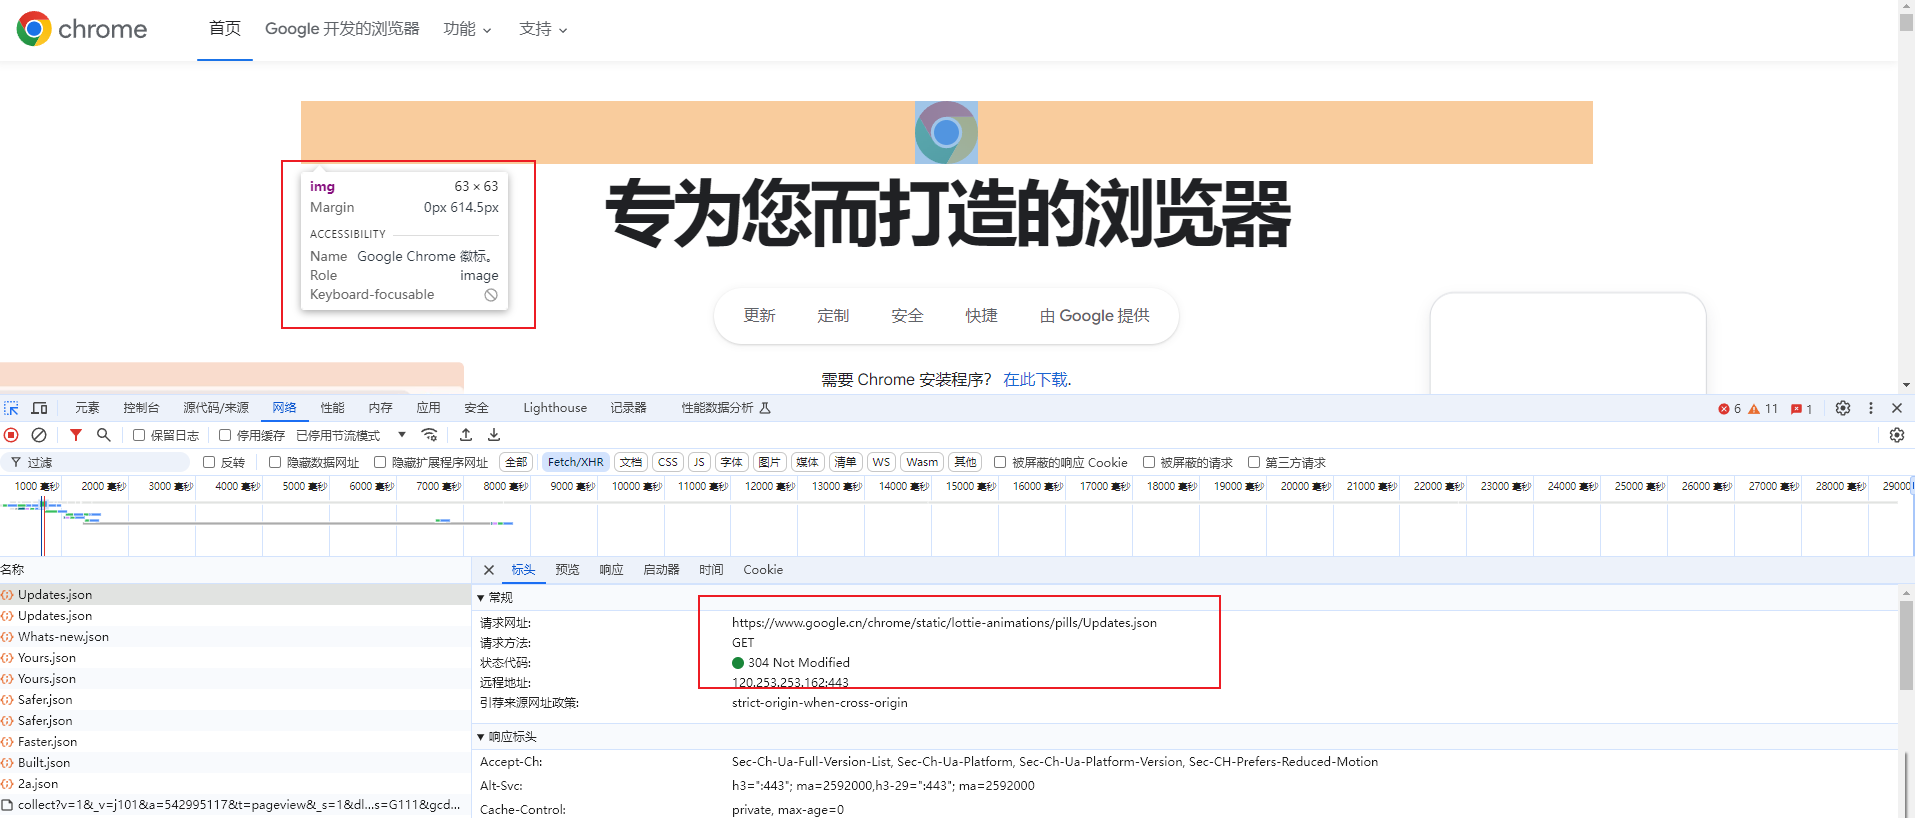Enable 停用缓存 disable cache checkbox
The width and height of the screenshot is (1915, 818).
tap(225, 435)
